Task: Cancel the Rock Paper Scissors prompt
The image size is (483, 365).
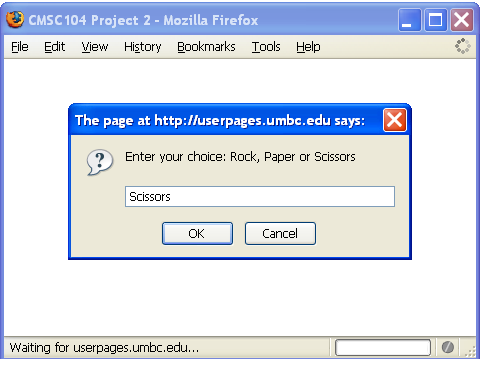Action: 280,233
